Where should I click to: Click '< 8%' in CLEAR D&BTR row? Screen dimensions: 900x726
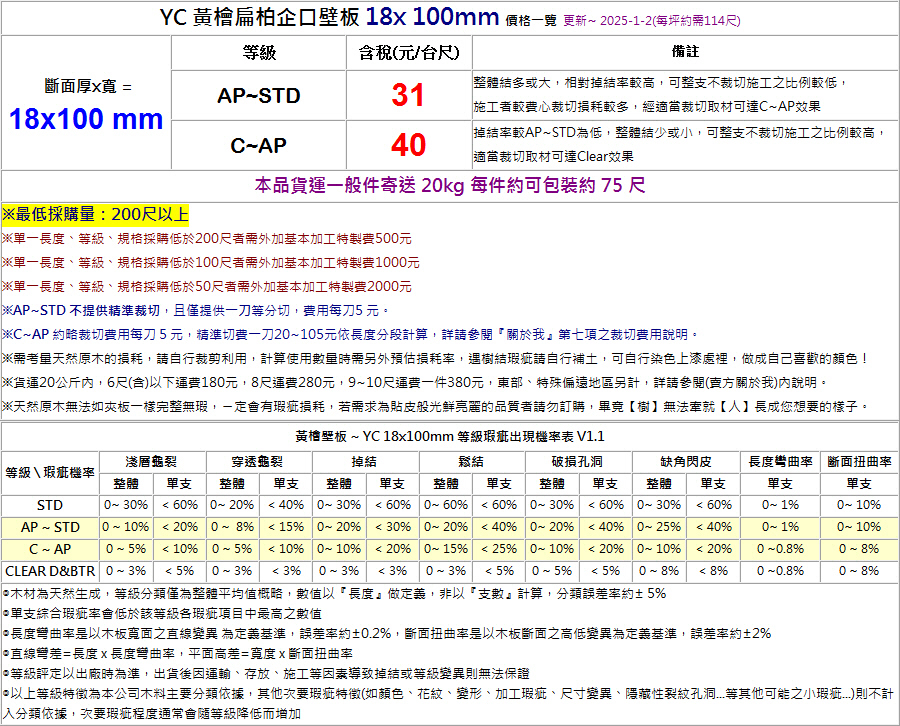(x=713, y=571)
